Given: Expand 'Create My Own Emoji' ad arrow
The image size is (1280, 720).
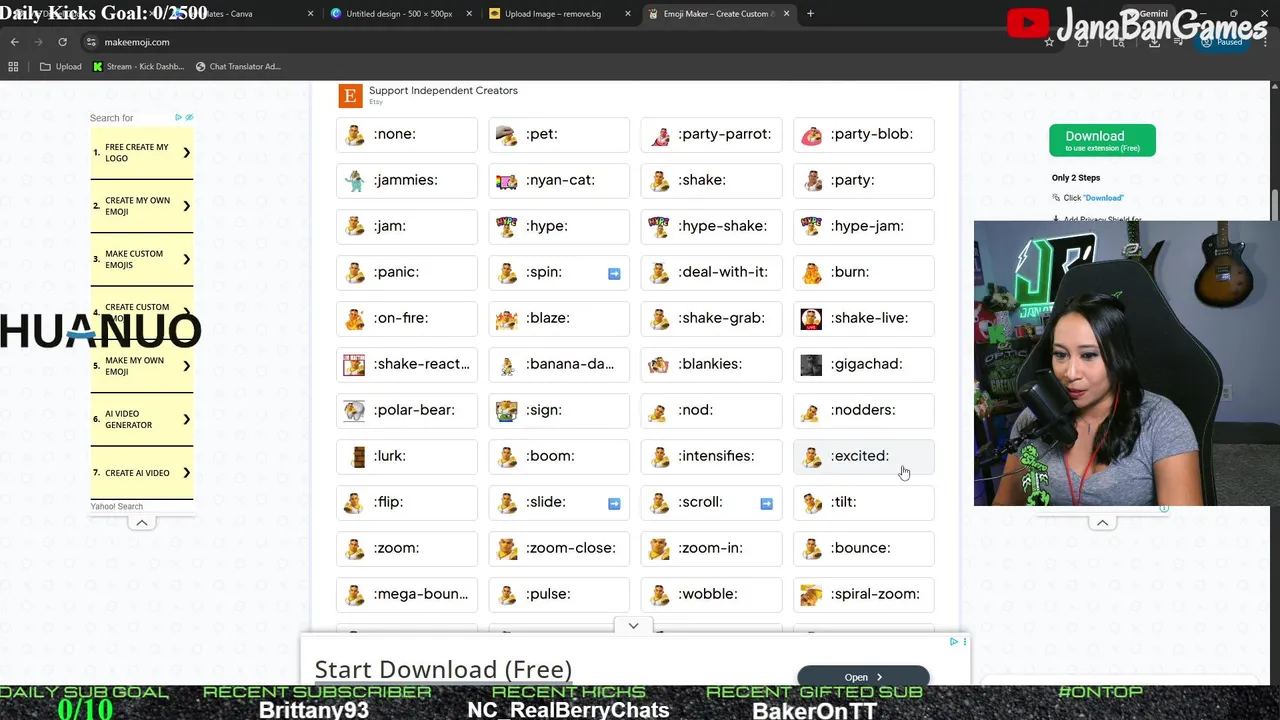Looking at the screenshot, I should tap(186, 206).
